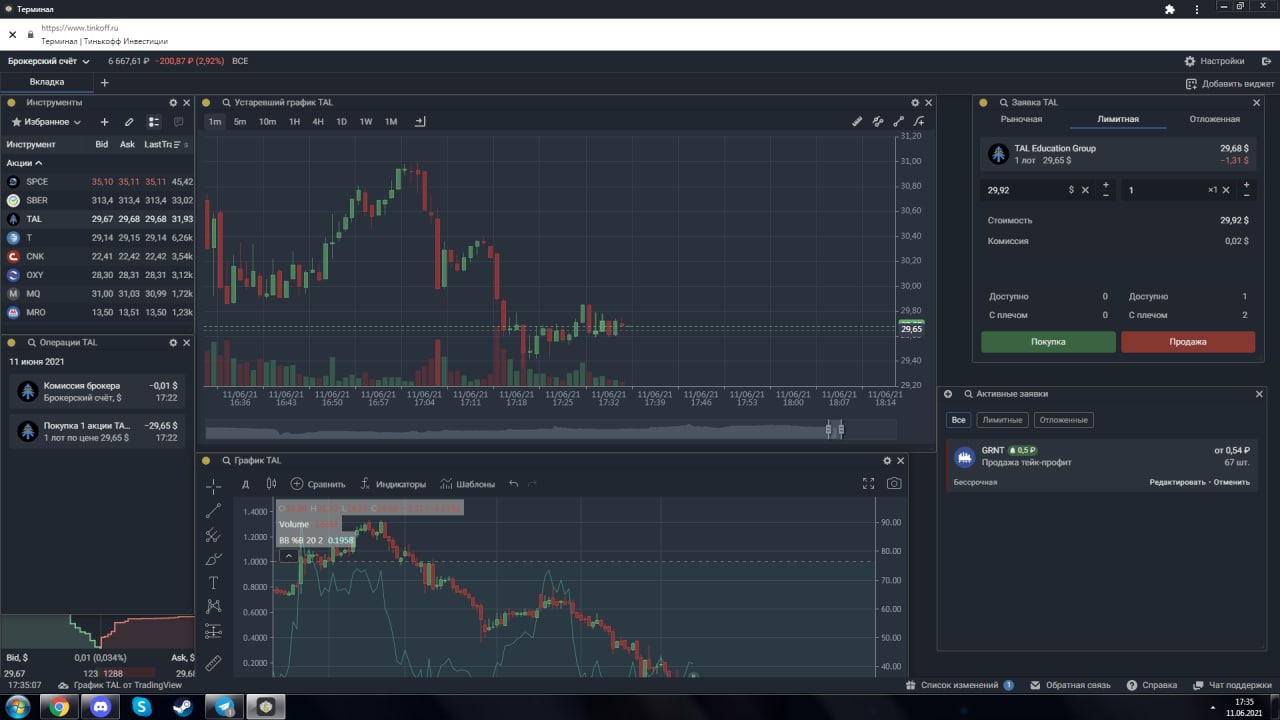Image resolution: width=1280 pixels, height=720 pixels.
Task: Open Шаблоны templates dropdown
Action: click(467, 484)
